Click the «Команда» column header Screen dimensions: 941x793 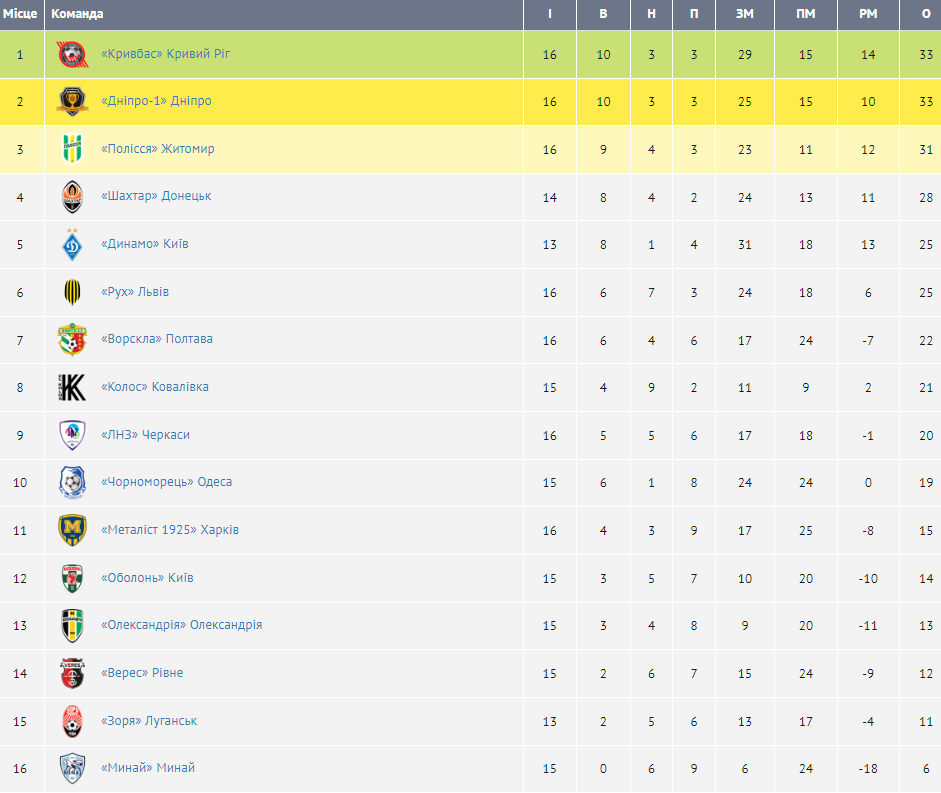point(77,14)
